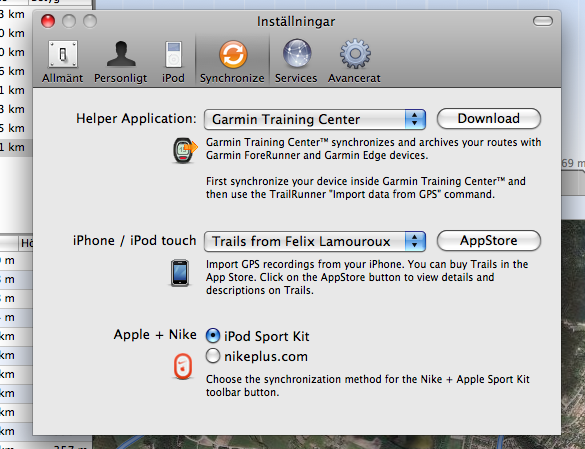
Task: Open the Helper Application dropdown
Action: tap(315, 119)
